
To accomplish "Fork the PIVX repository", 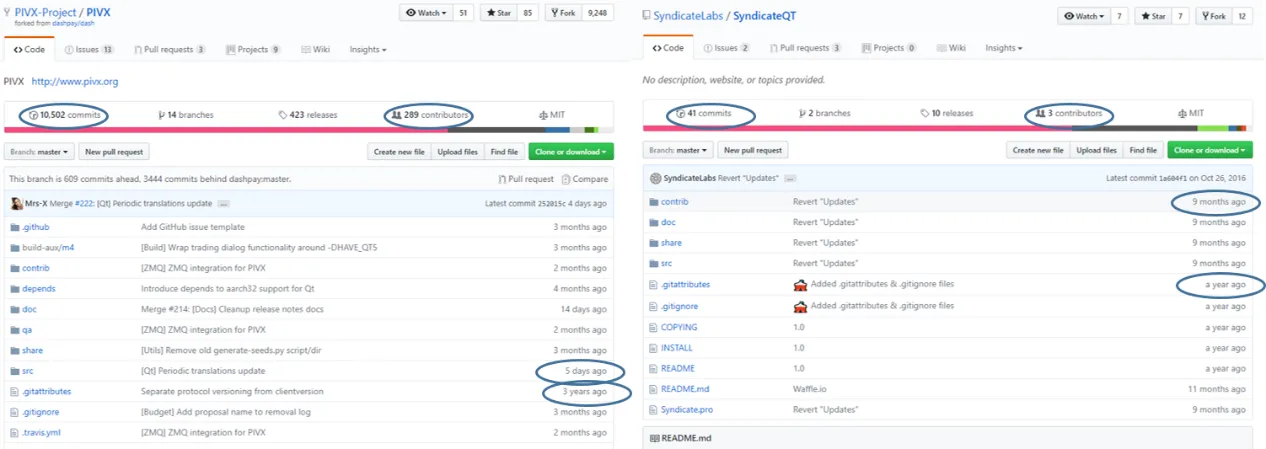I will click(566, 13).
